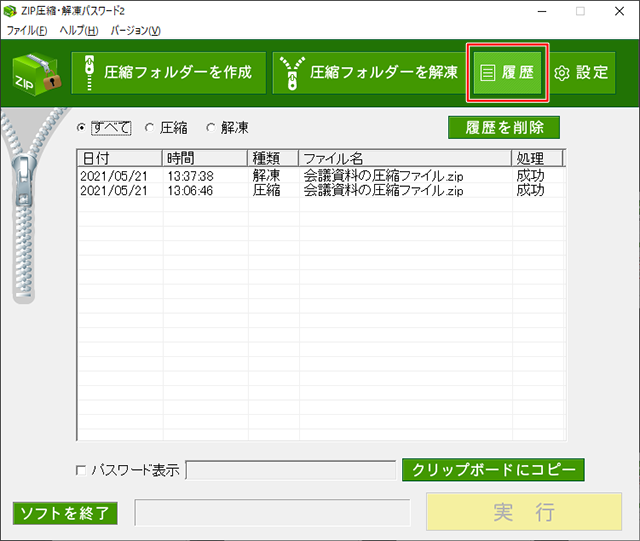Sort by the 日付 column header
640x541 pixels.
pyautogui.click(x=120, y=158)
